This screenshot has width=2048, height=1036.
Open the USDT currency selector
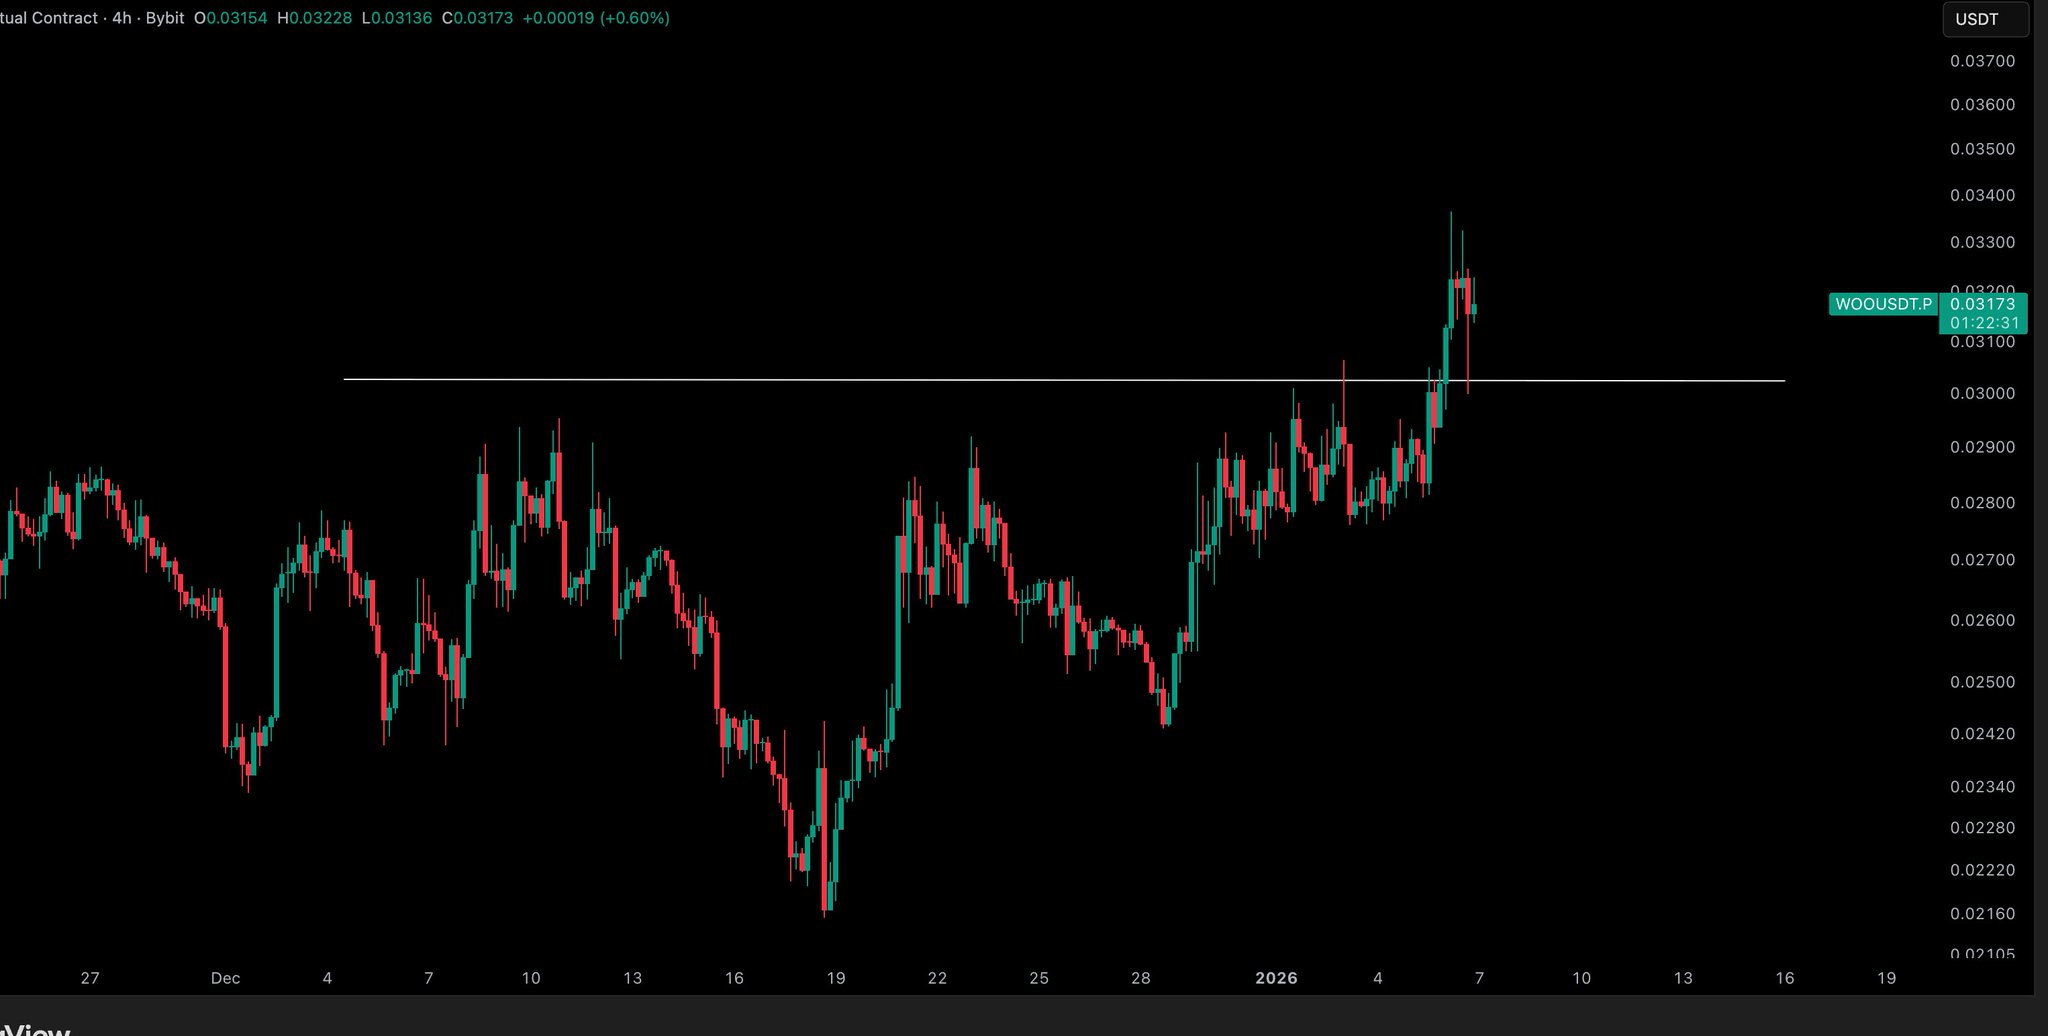pyautogui.click(x=1985, y=19)
